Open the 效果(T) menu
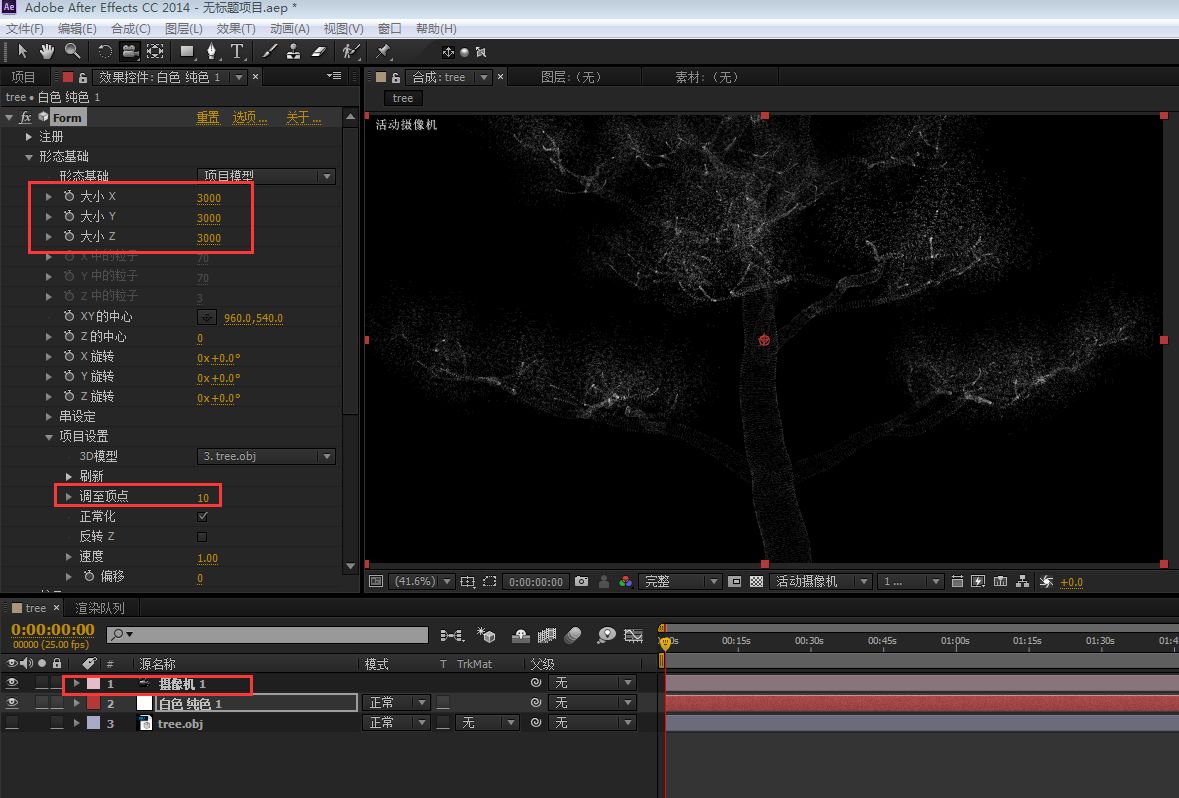This screenshot has height=798, width=1179. (x=235, y=29)
